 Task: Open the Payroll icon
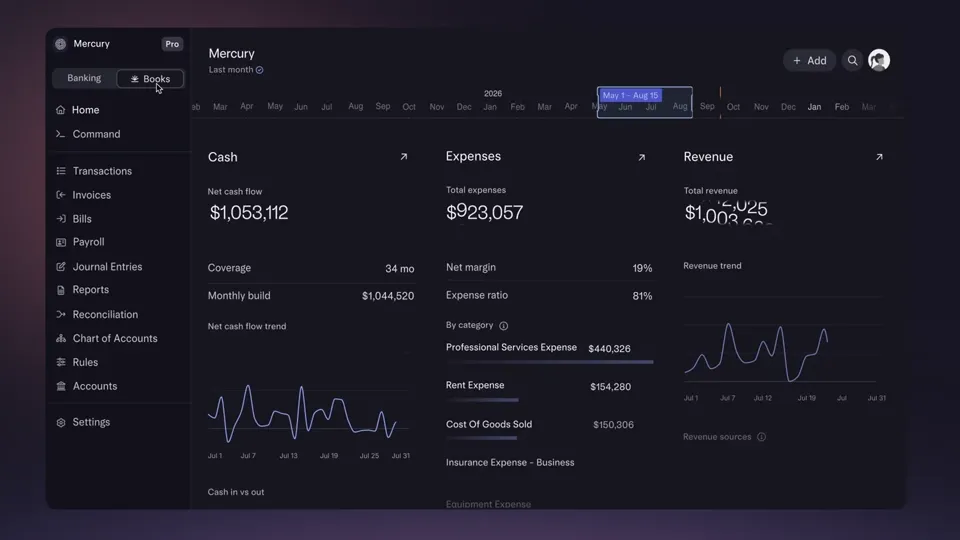[61, 242]
